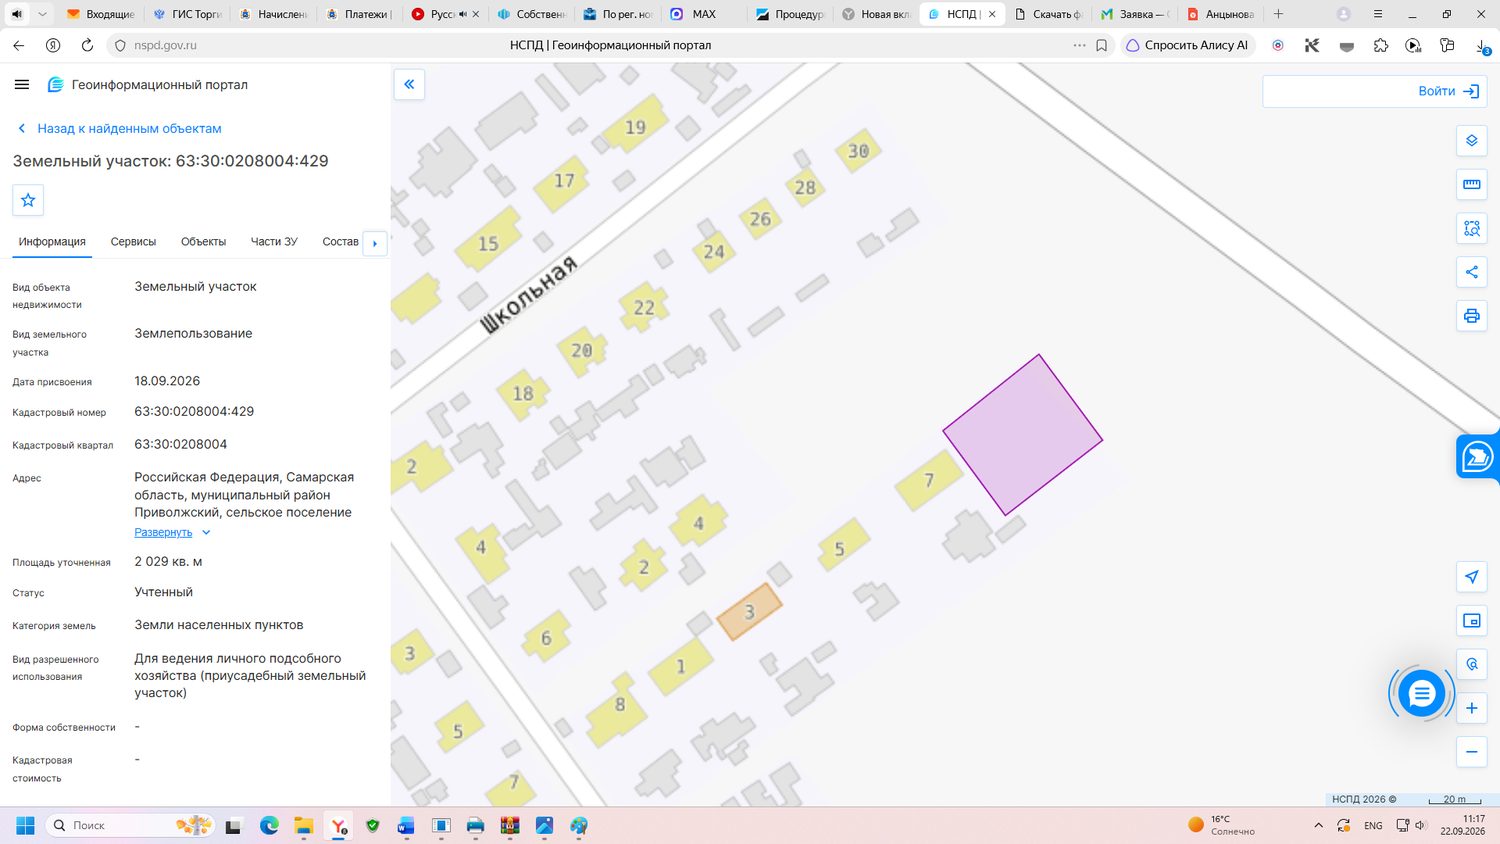
Task: Open the feedback widget on right edge
Action: 1478,456
